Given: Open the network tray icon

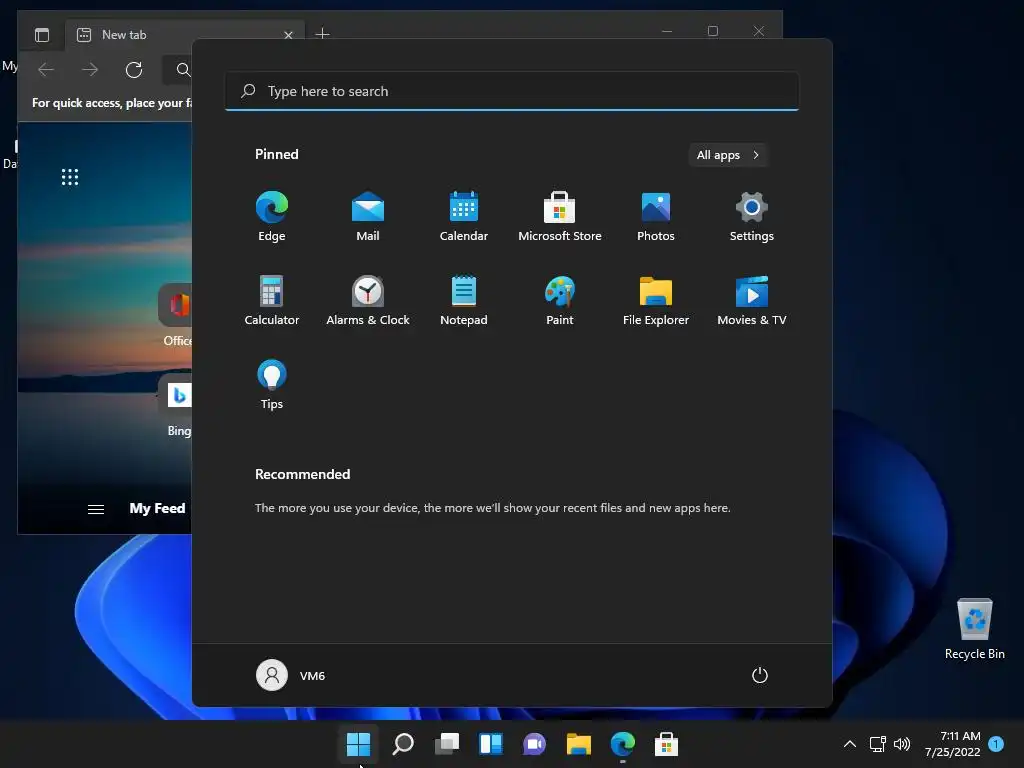Looking at the screenshot, I should click(878, 744).
